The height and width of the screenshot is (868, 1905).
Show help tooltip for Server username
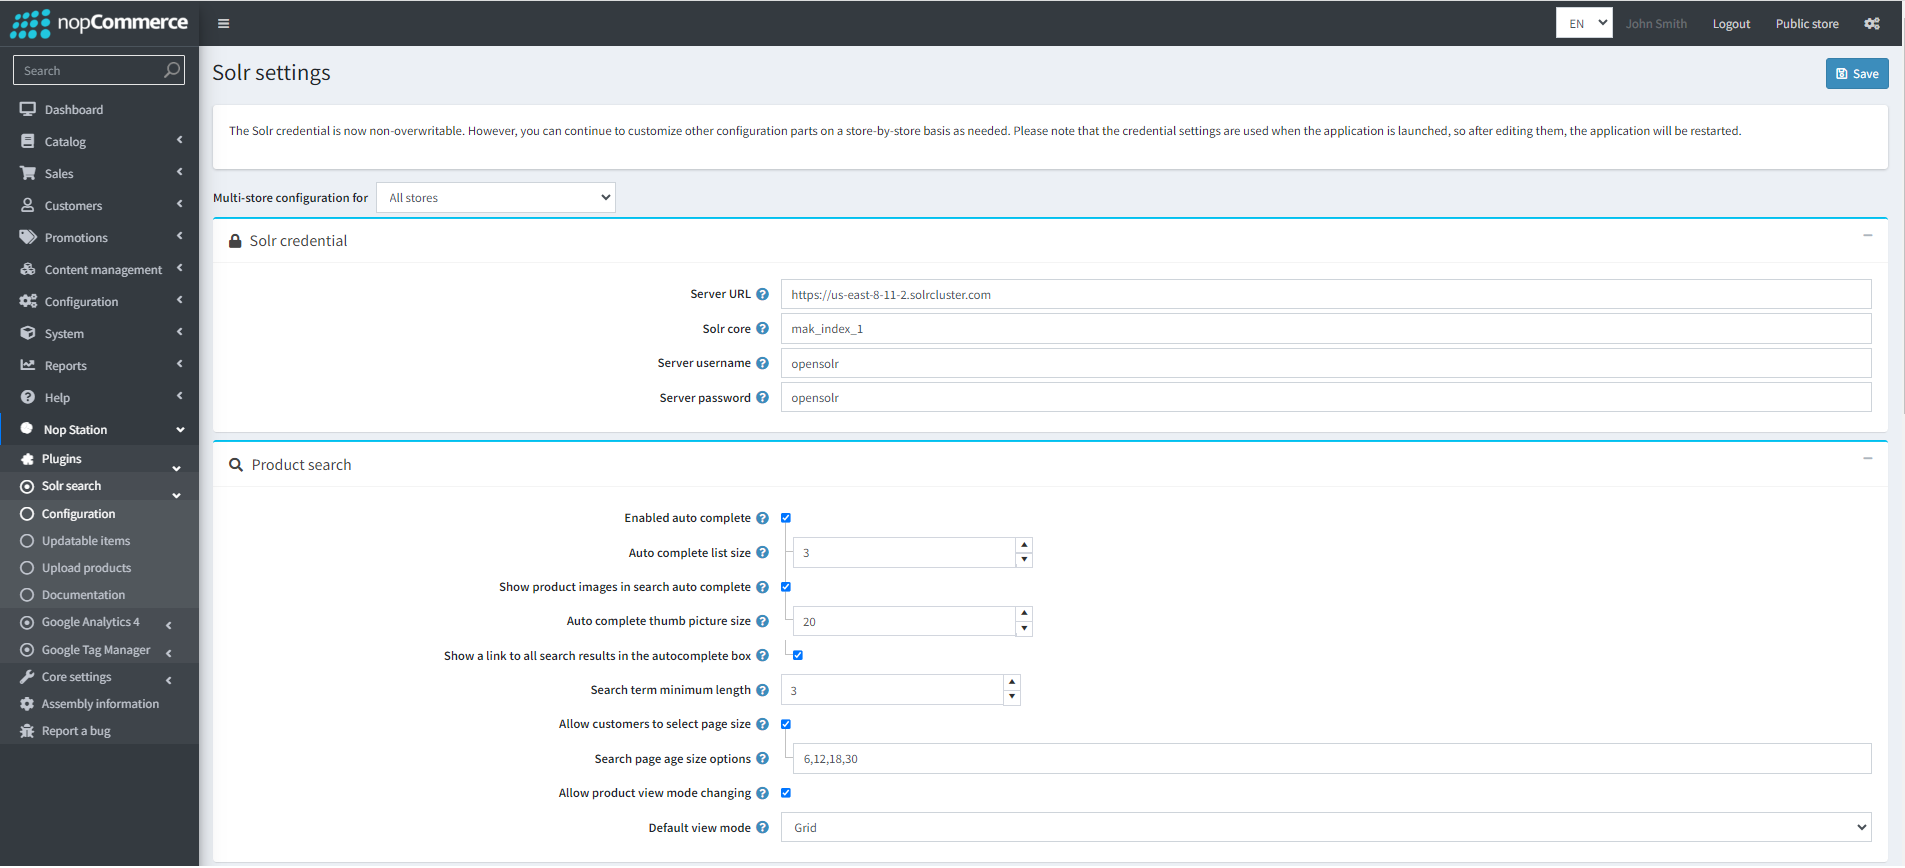click(762, 363)
